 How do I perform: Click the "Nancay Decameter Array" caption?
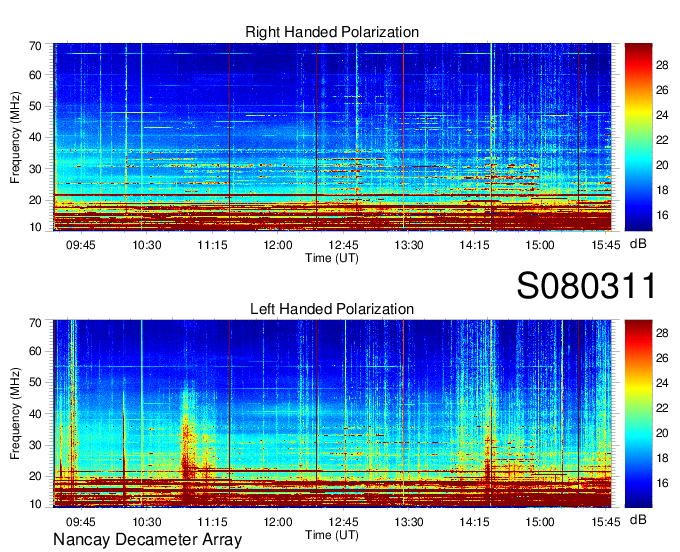pyautogui.click(x=147, y=539)
